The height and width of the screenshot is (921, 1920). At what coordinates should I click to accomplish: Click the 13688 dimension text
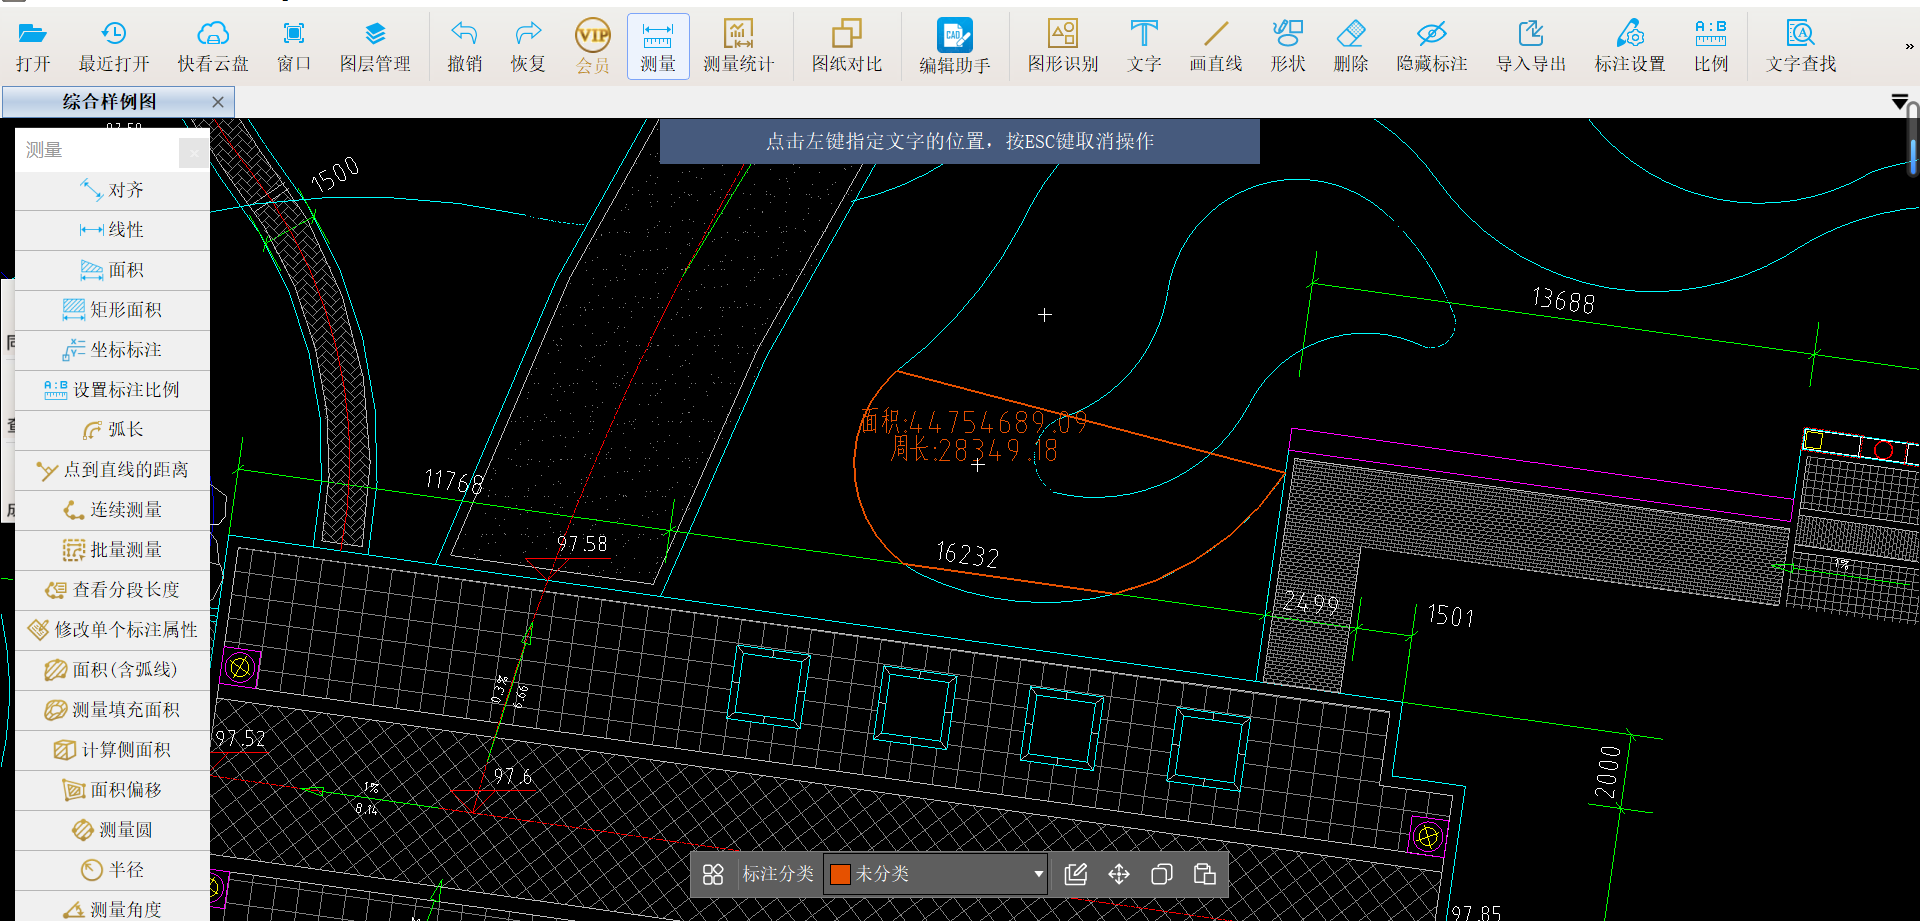1564,300
